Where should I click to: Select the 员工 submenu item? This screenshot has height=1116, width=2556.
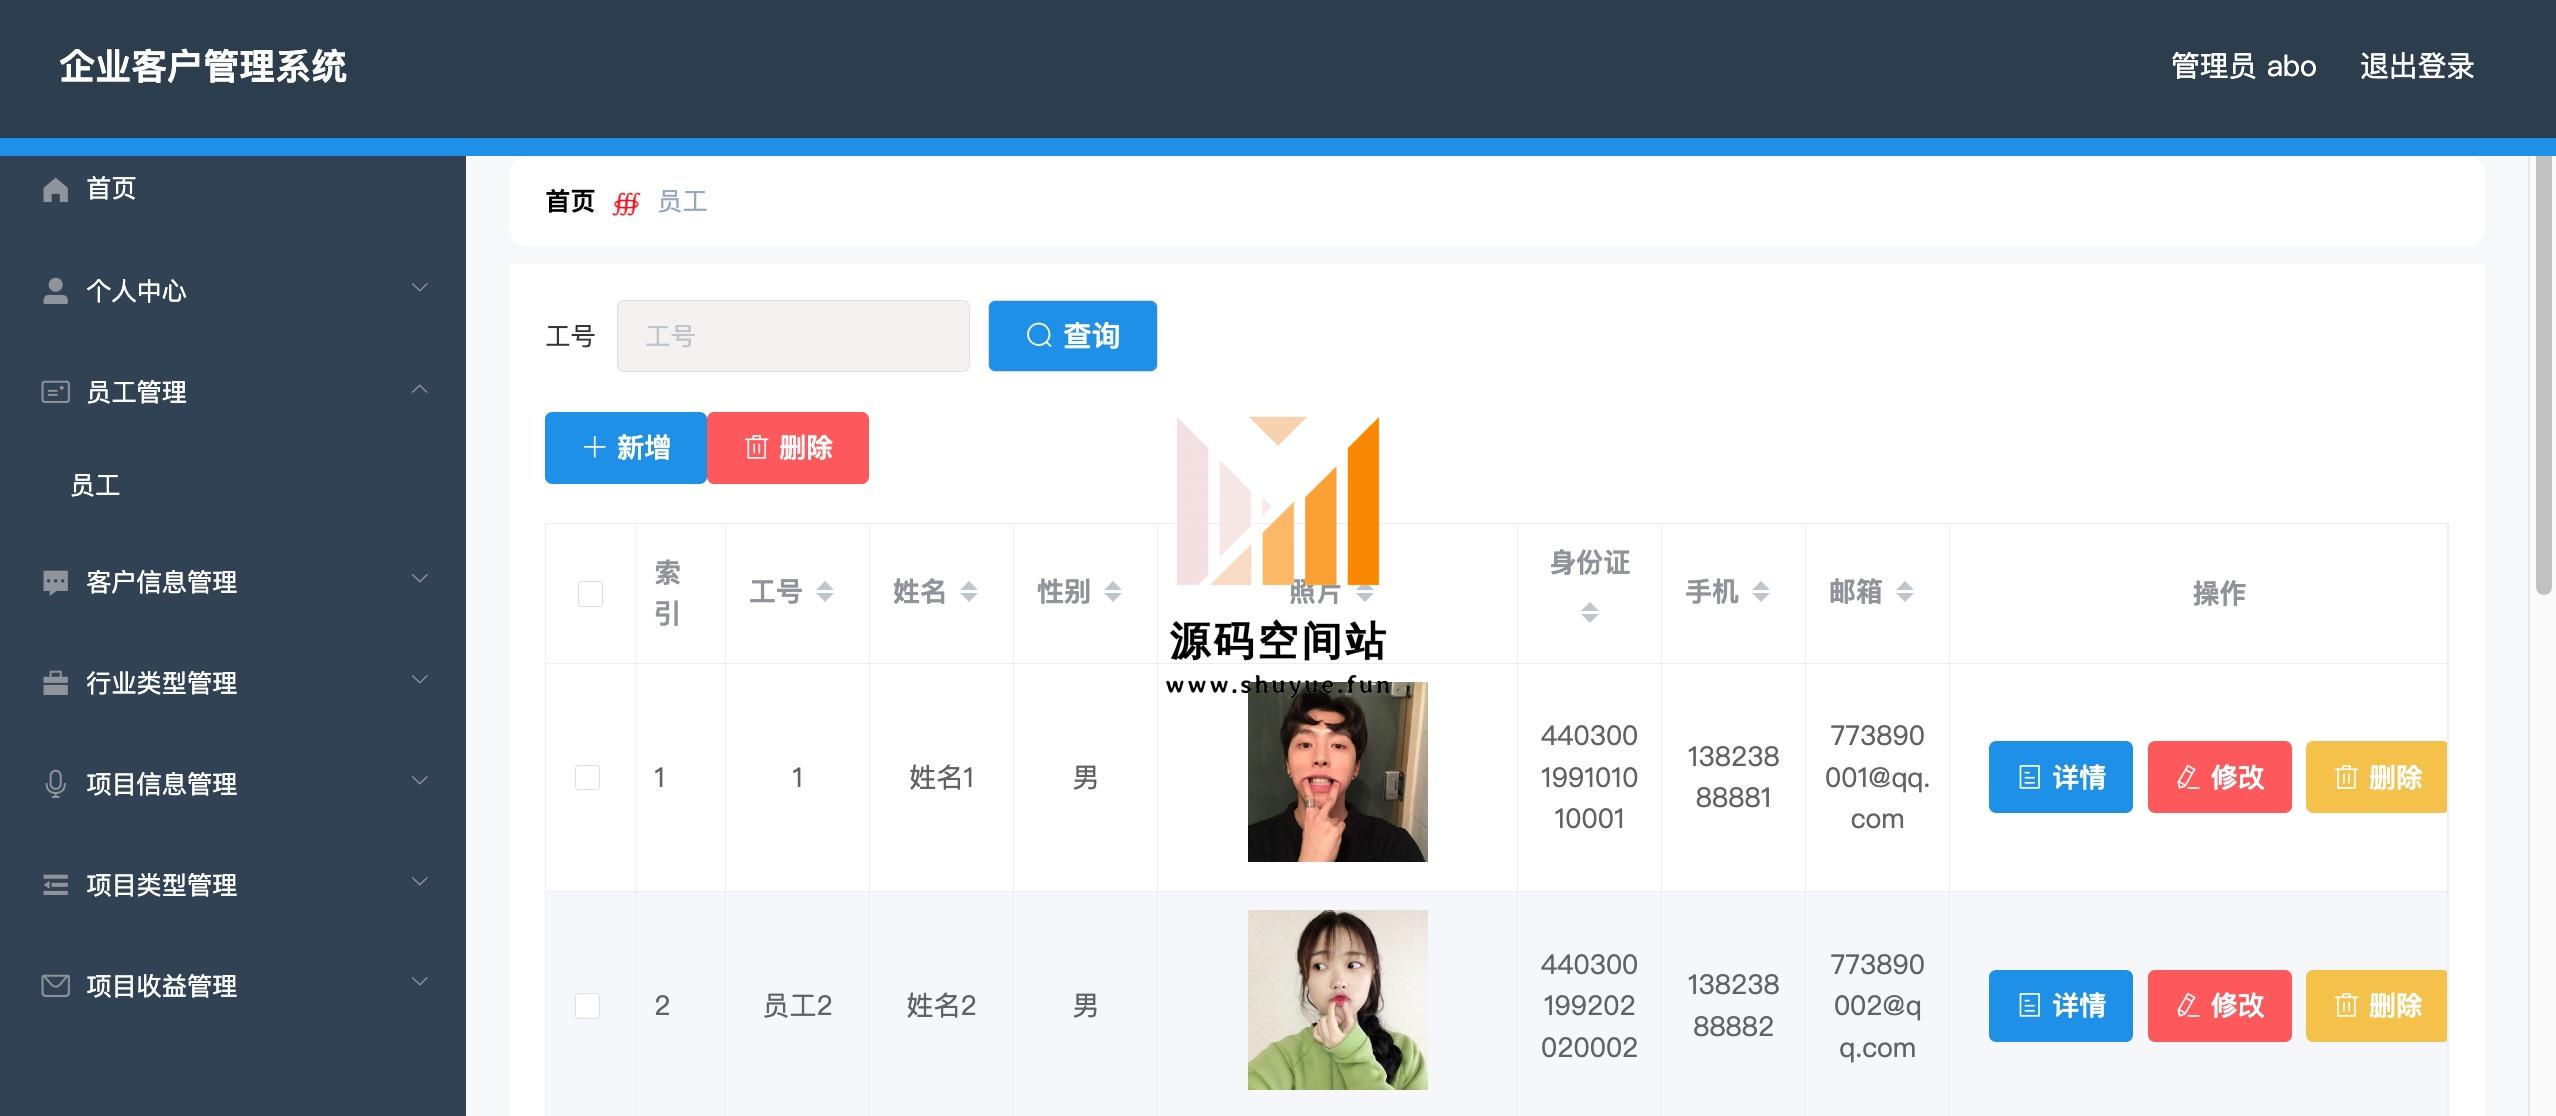233,486
